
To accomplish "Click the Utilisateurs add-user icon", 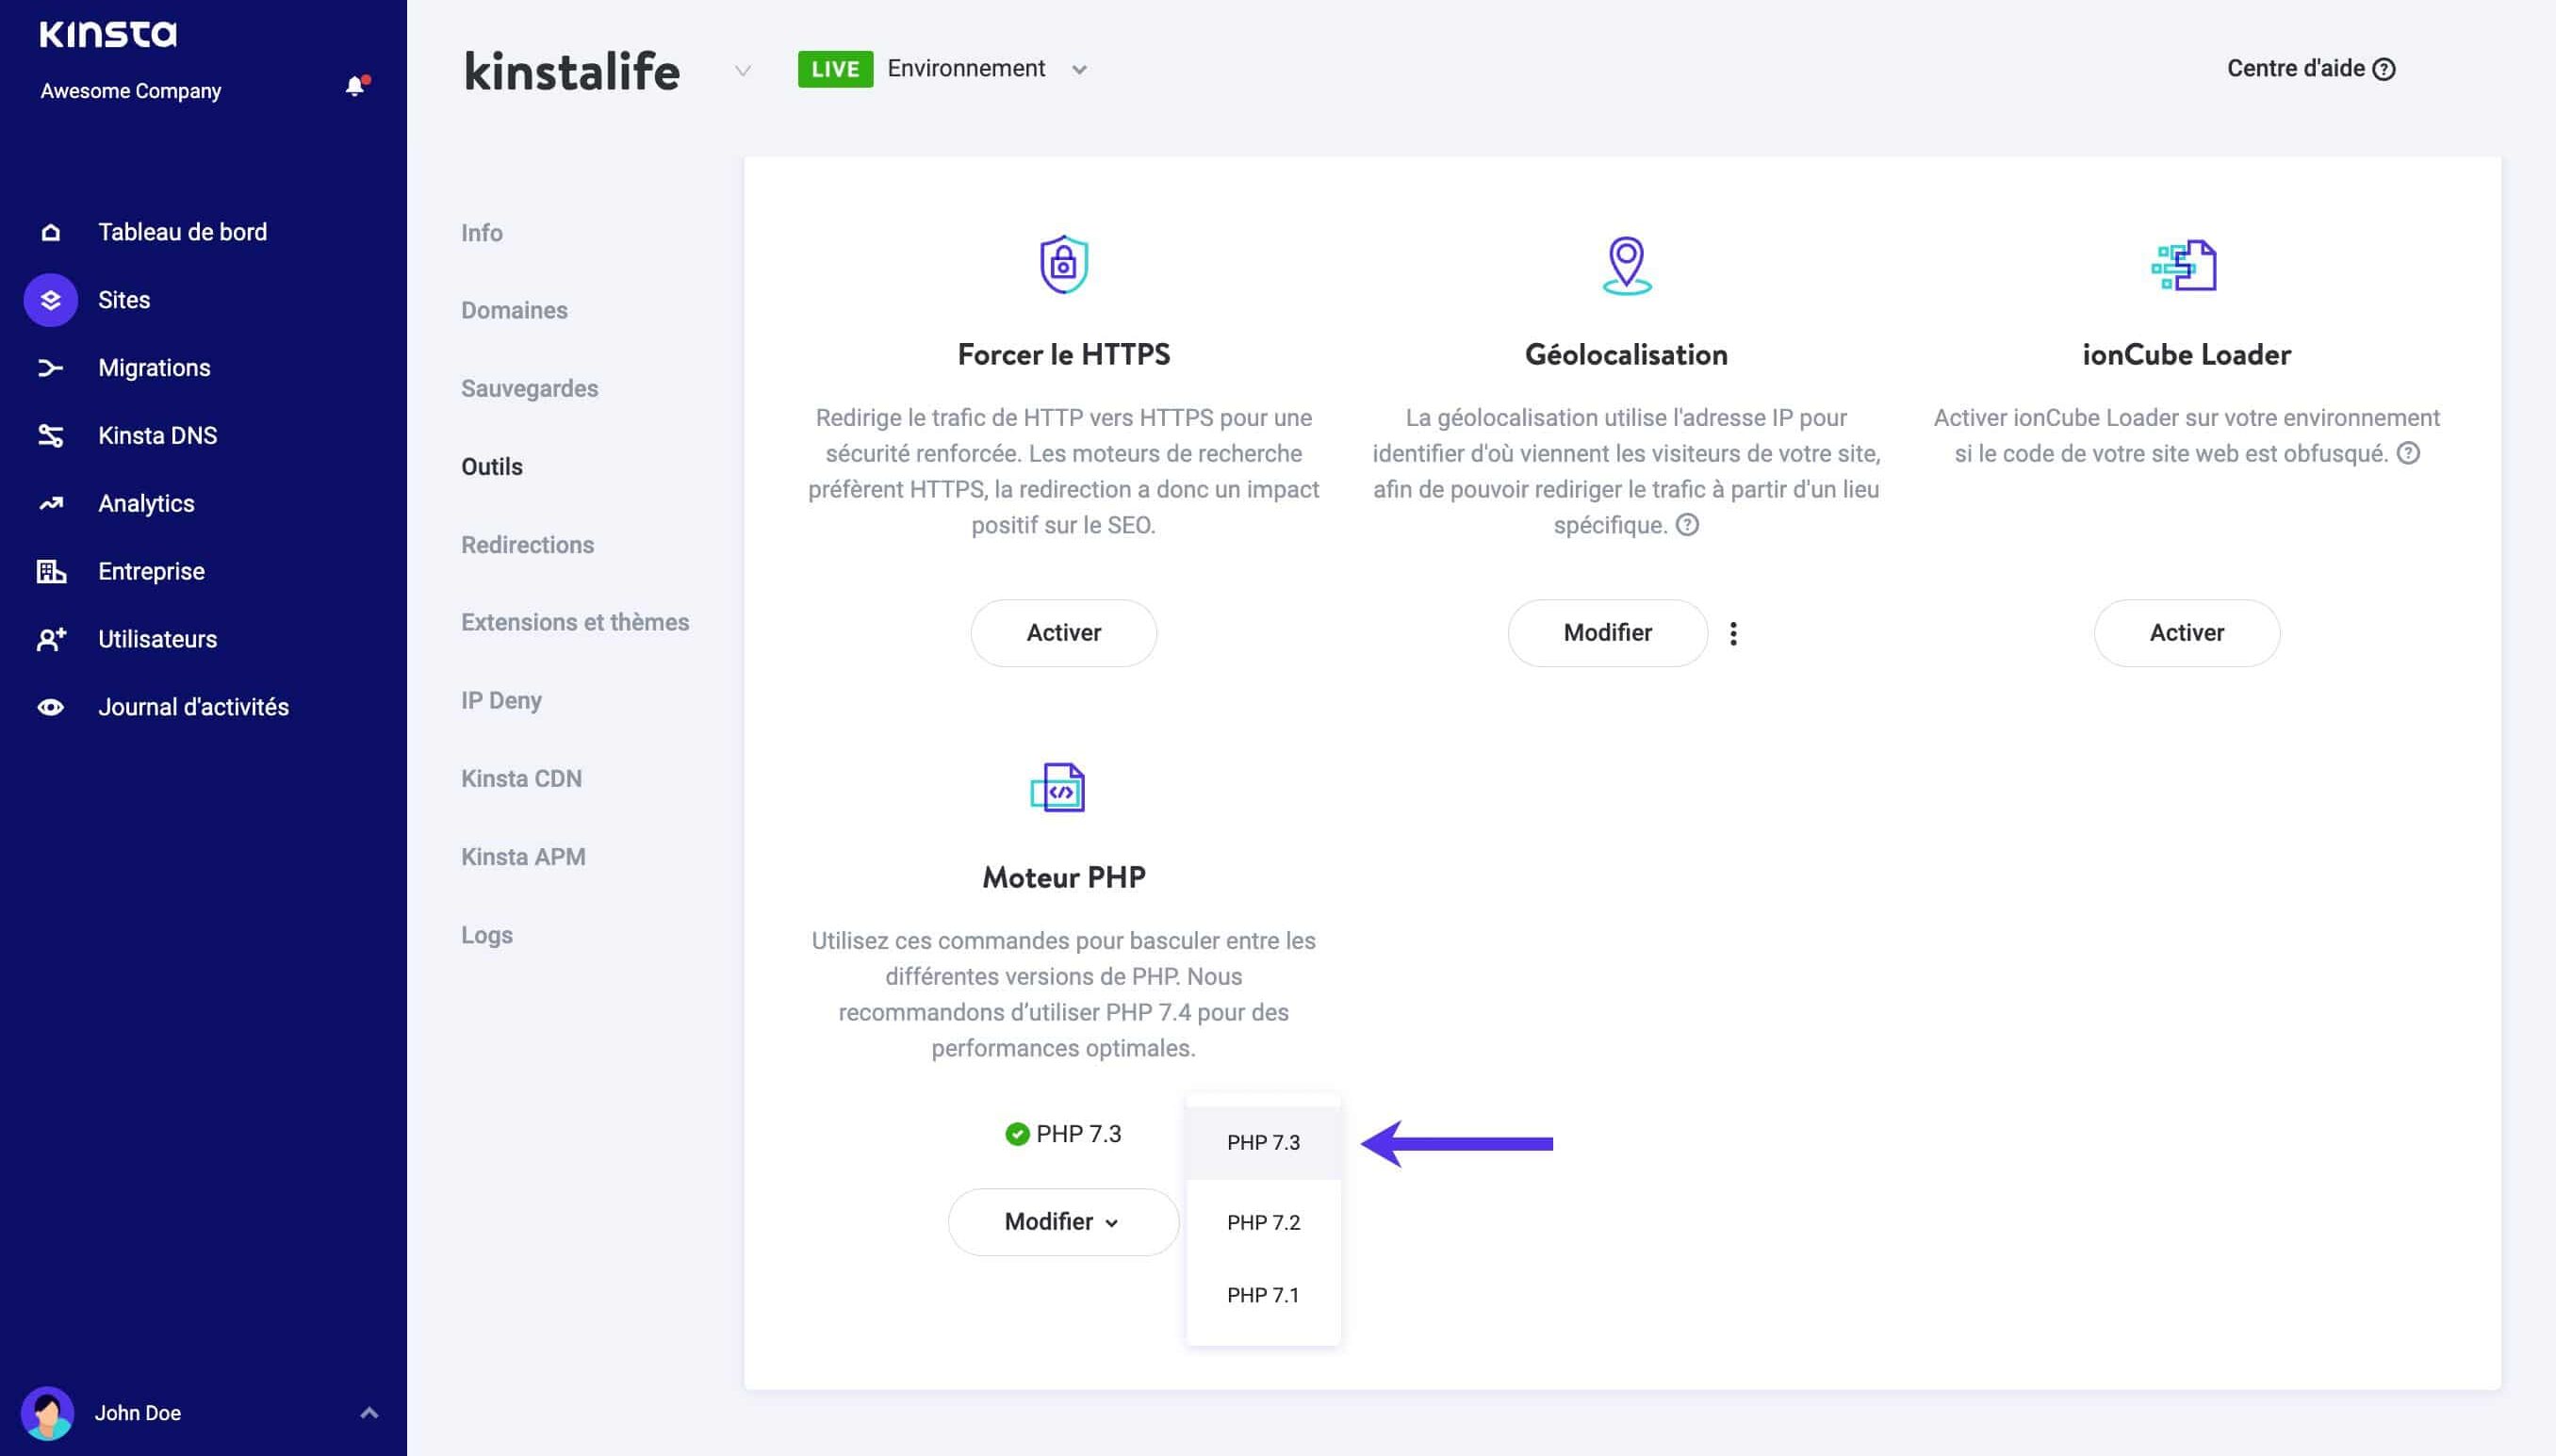I will coord(50,639).
